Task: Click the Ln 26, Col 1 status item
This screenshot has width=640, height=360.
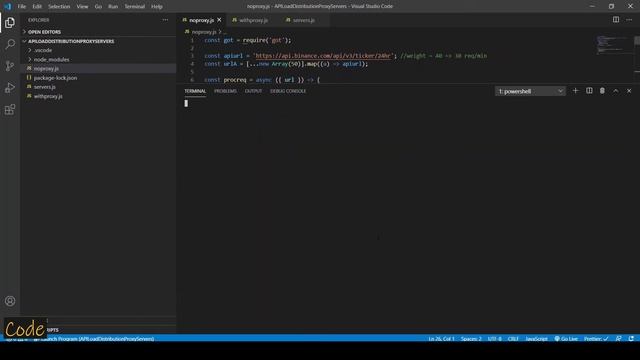Action: point(441,339)
